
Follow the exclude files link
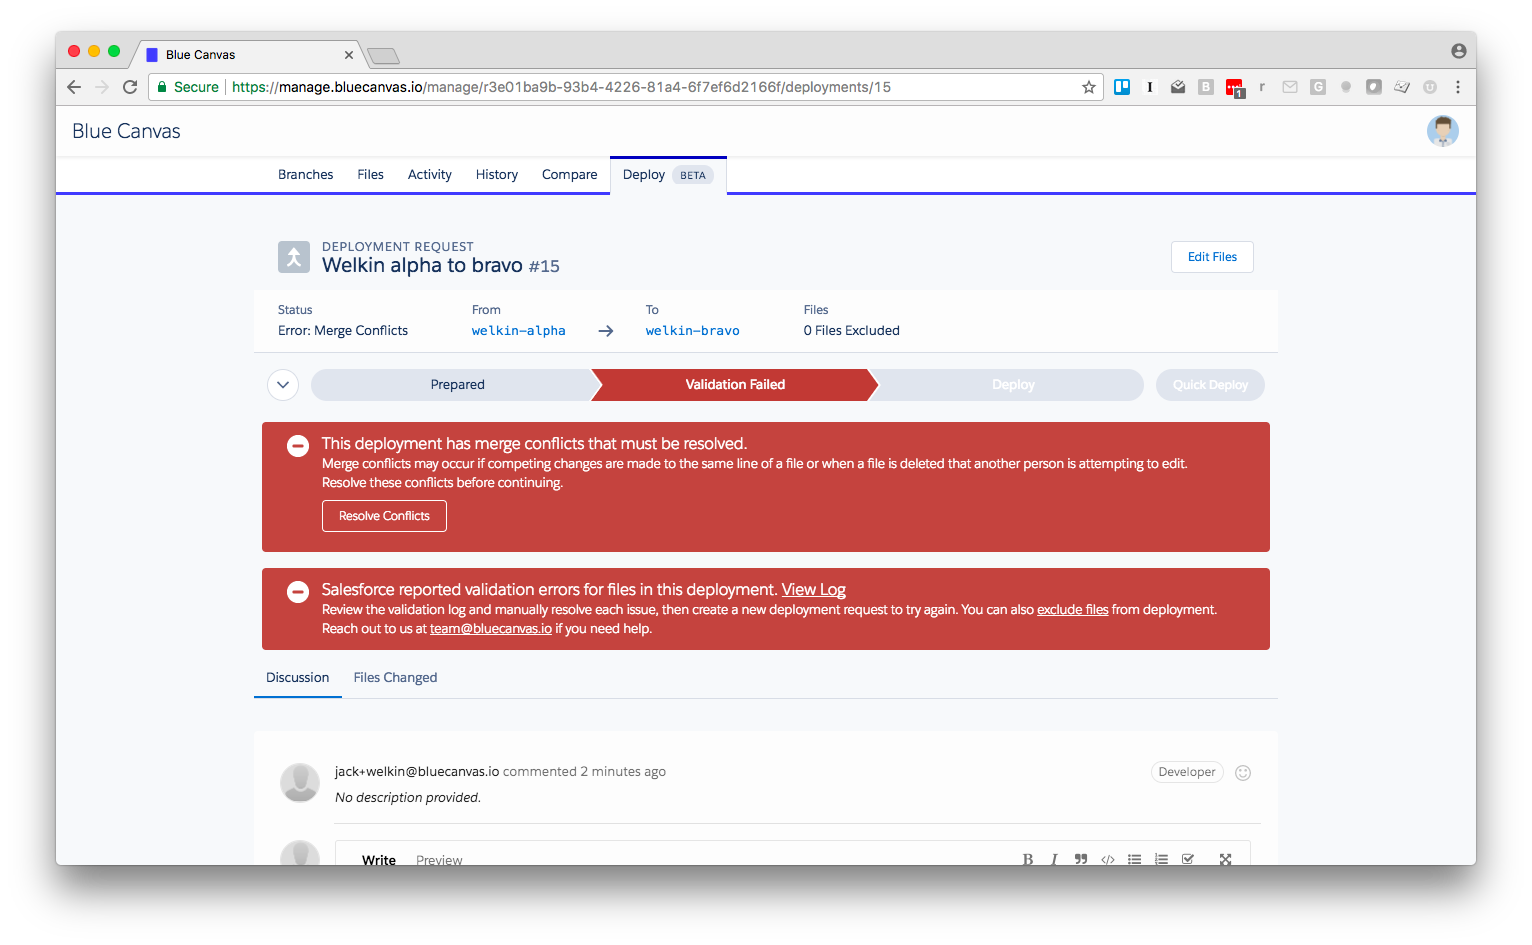[1072, 610]
